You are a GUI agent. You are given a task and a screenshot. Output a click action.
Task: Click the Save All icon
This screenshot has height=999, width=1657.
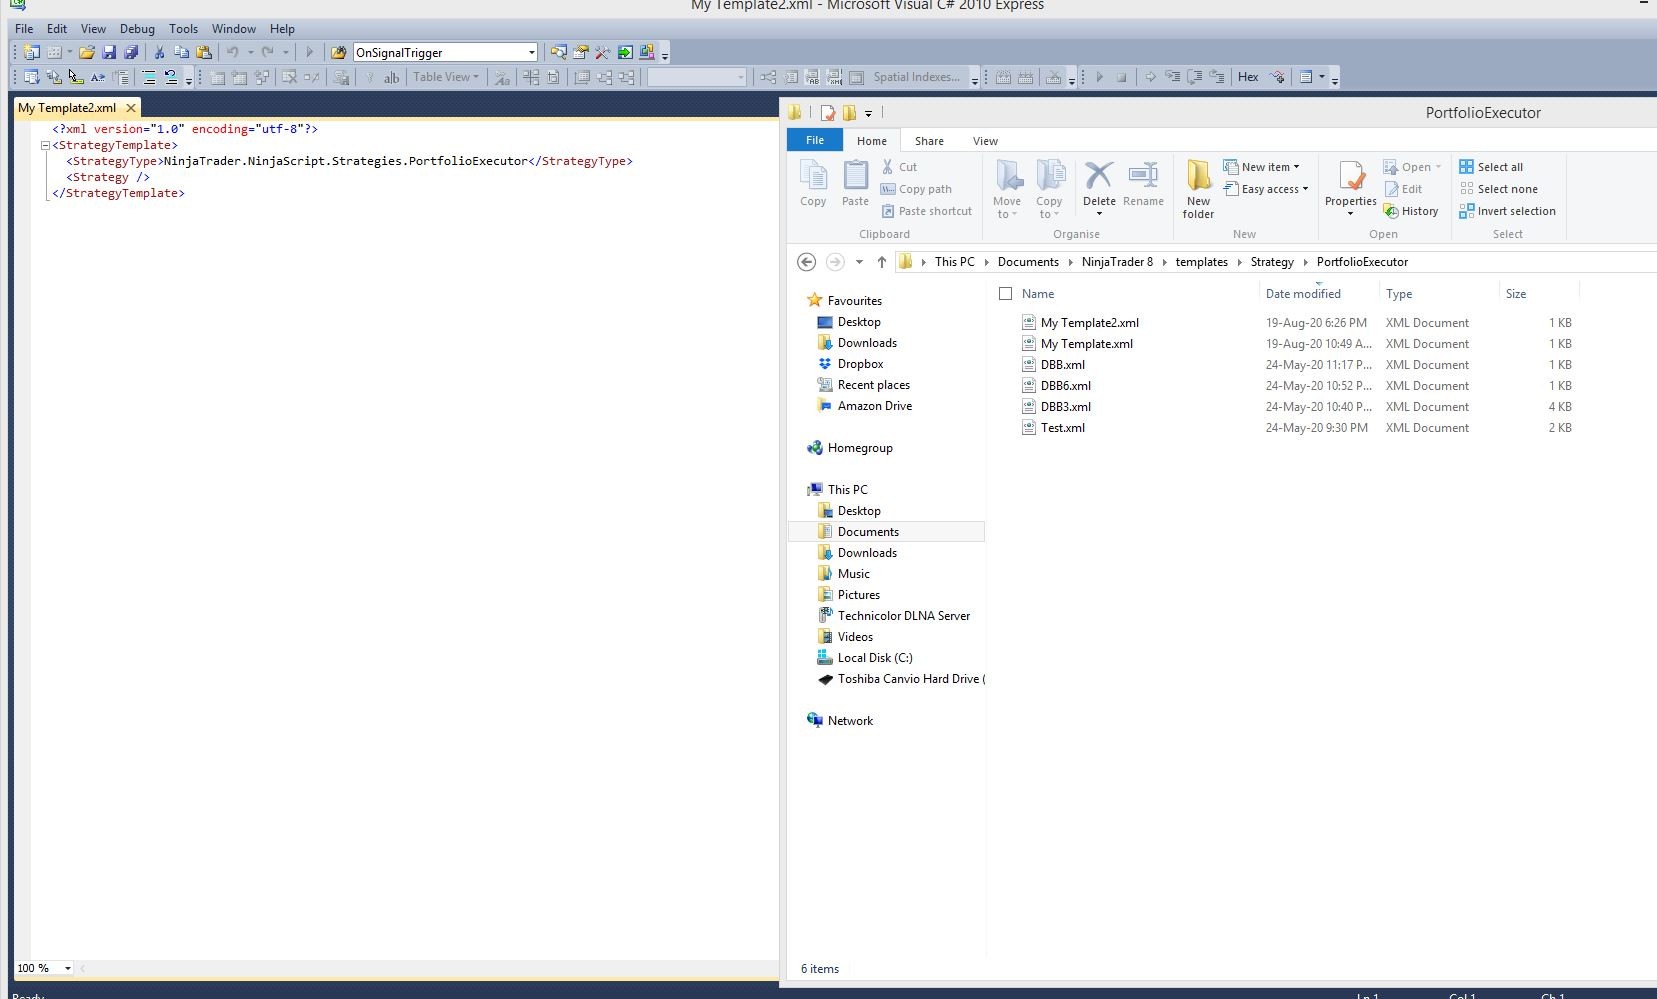pyautogui.click(x=130, y=52)
